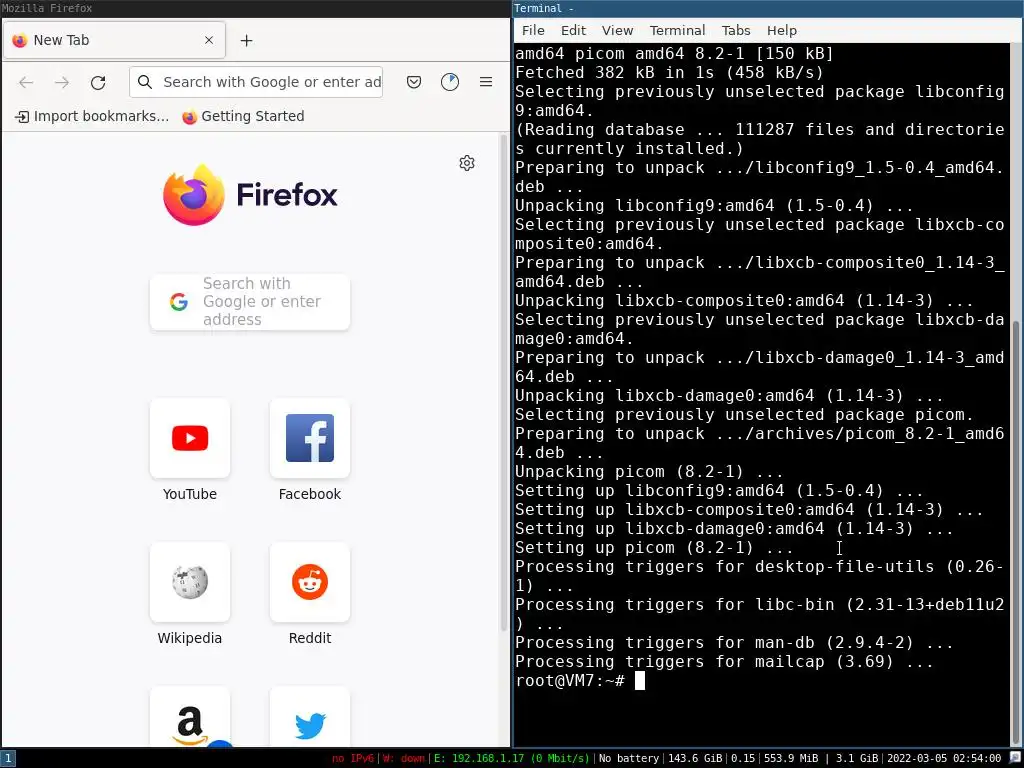Select the New Tab browser tab

[x=114, y=40]
